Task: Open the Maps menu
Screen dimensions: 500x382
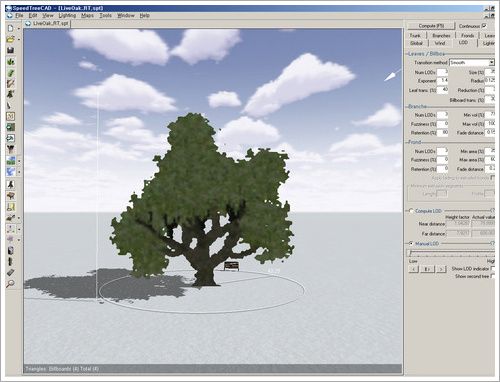Action: 87,15
